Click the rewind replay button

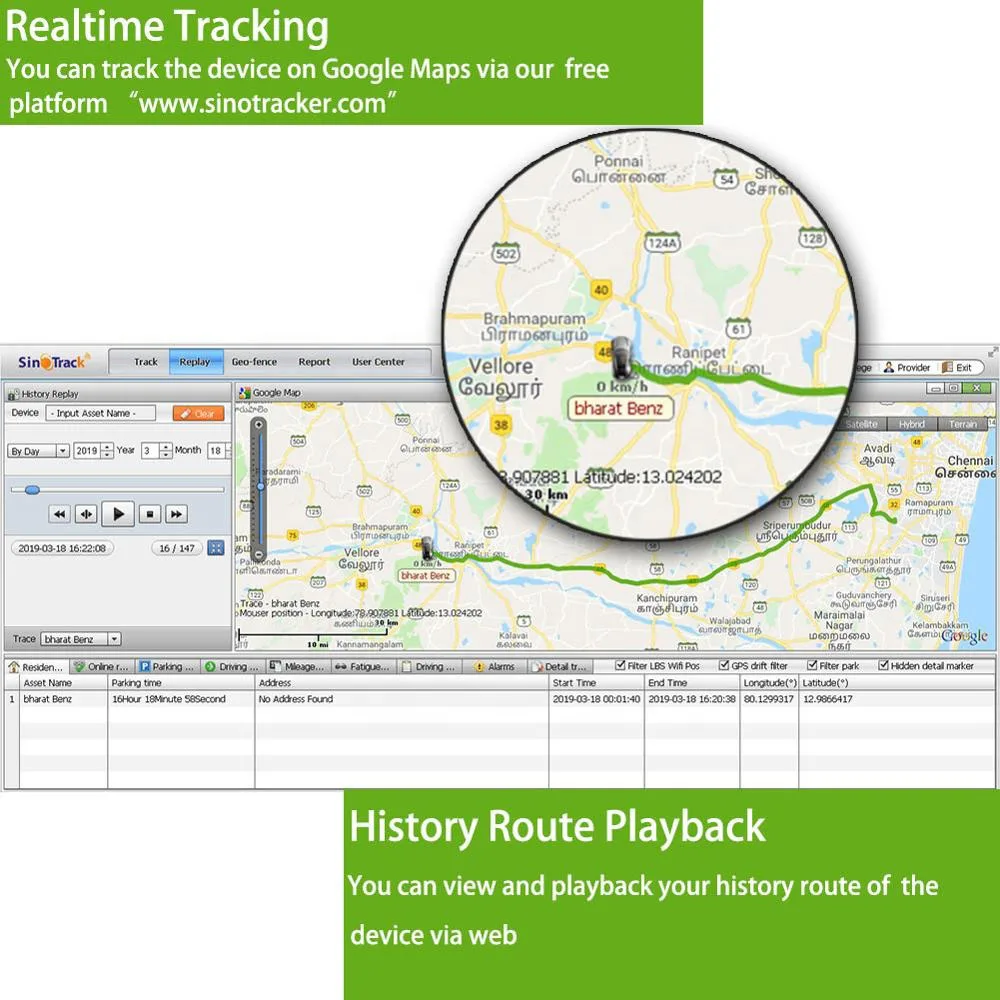59,514
